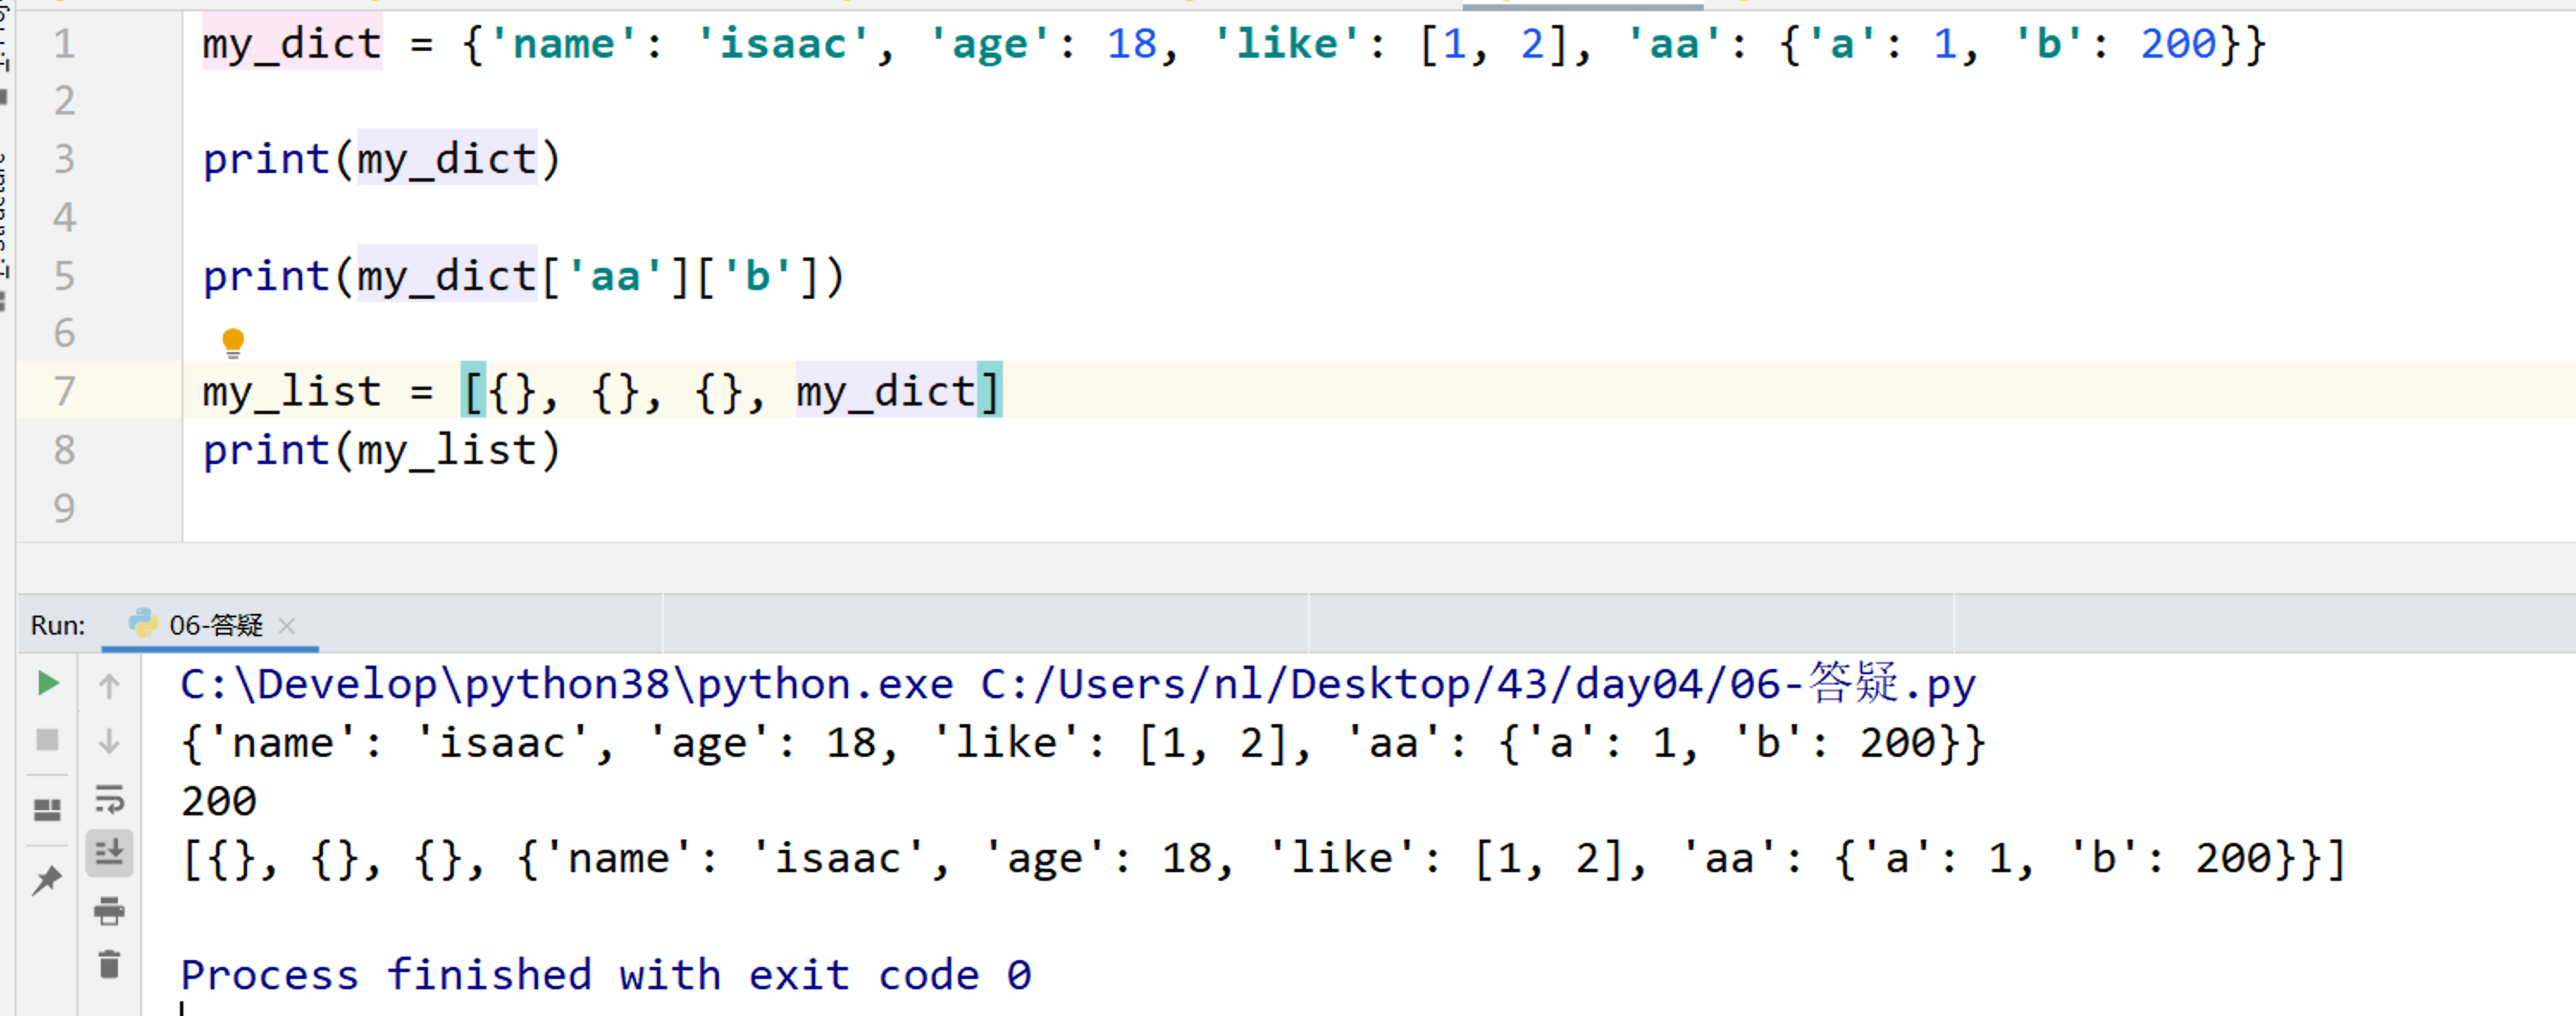Screen dimensions: 2576x1016
Task: Toggle the pin tab icon
Action: coord(47,880)
